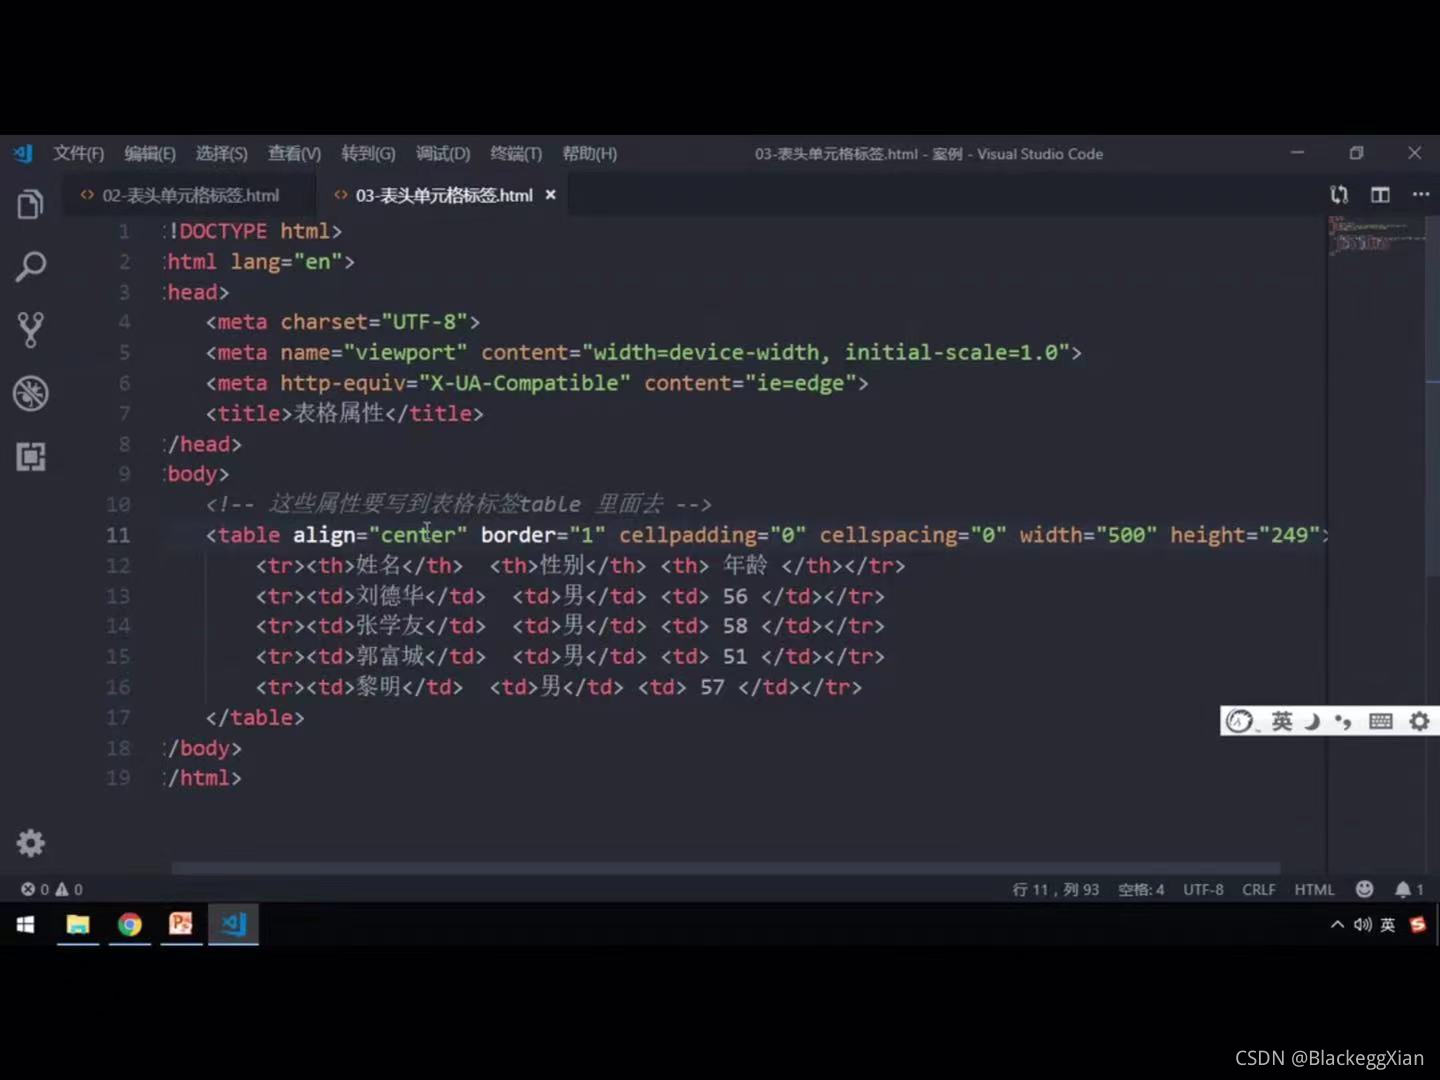The image size is (1440, 1080).
Task: Open PowerPoint from taskbar
Action: point(181,924)
